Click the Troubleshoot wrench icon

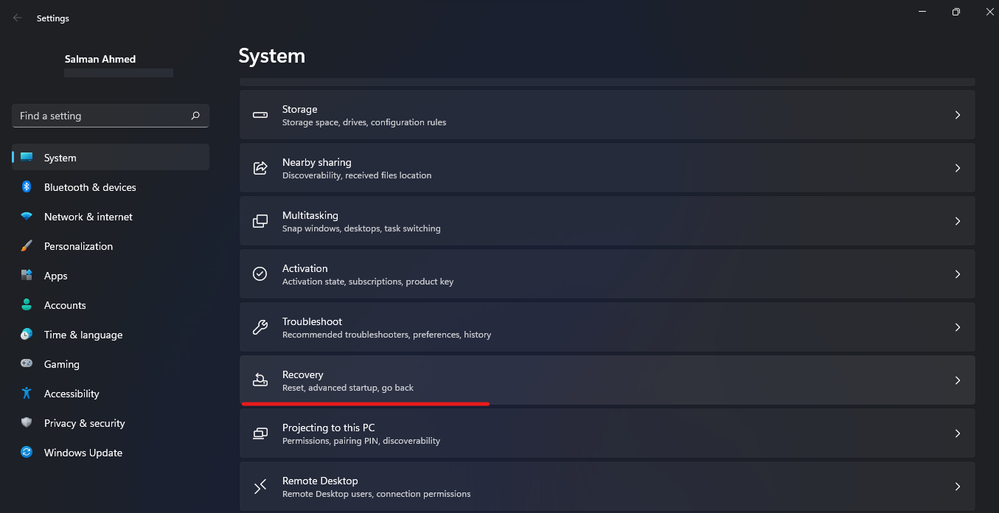coord(260,328)
